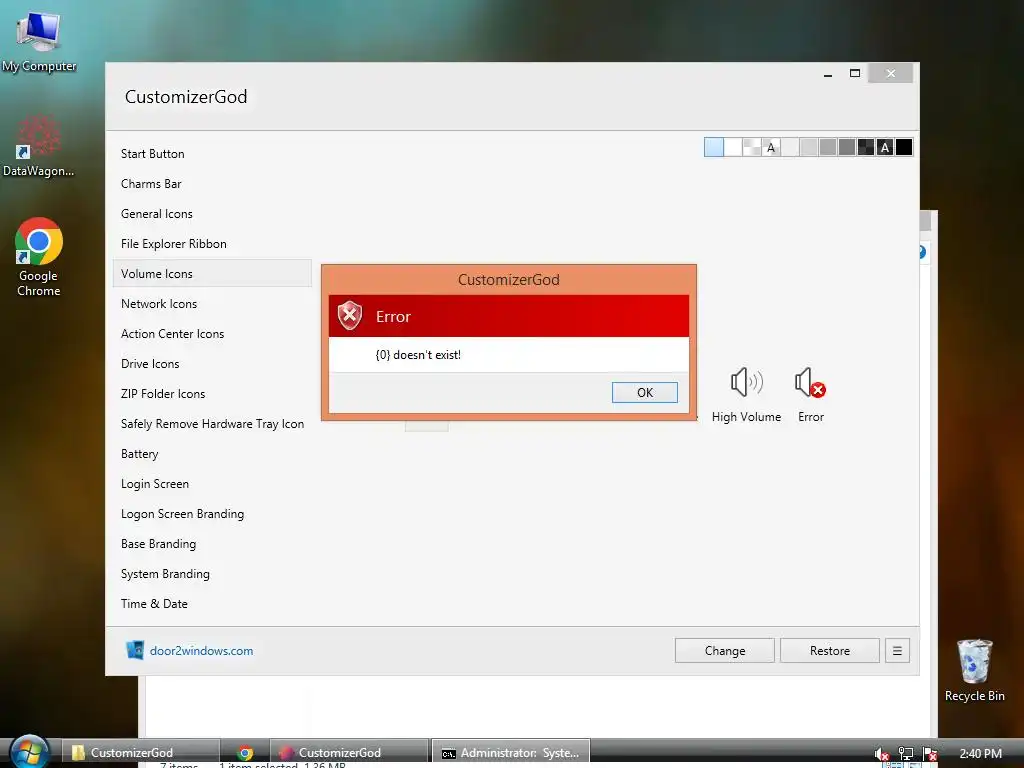
Task: Switch to the Administrator command prompt taskbar button
Action: 511,752
